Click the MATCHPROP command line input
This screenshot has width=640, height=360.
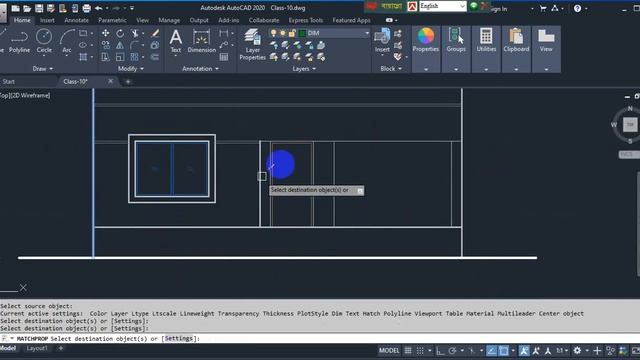pyautogui.click(x=320, y=338)
